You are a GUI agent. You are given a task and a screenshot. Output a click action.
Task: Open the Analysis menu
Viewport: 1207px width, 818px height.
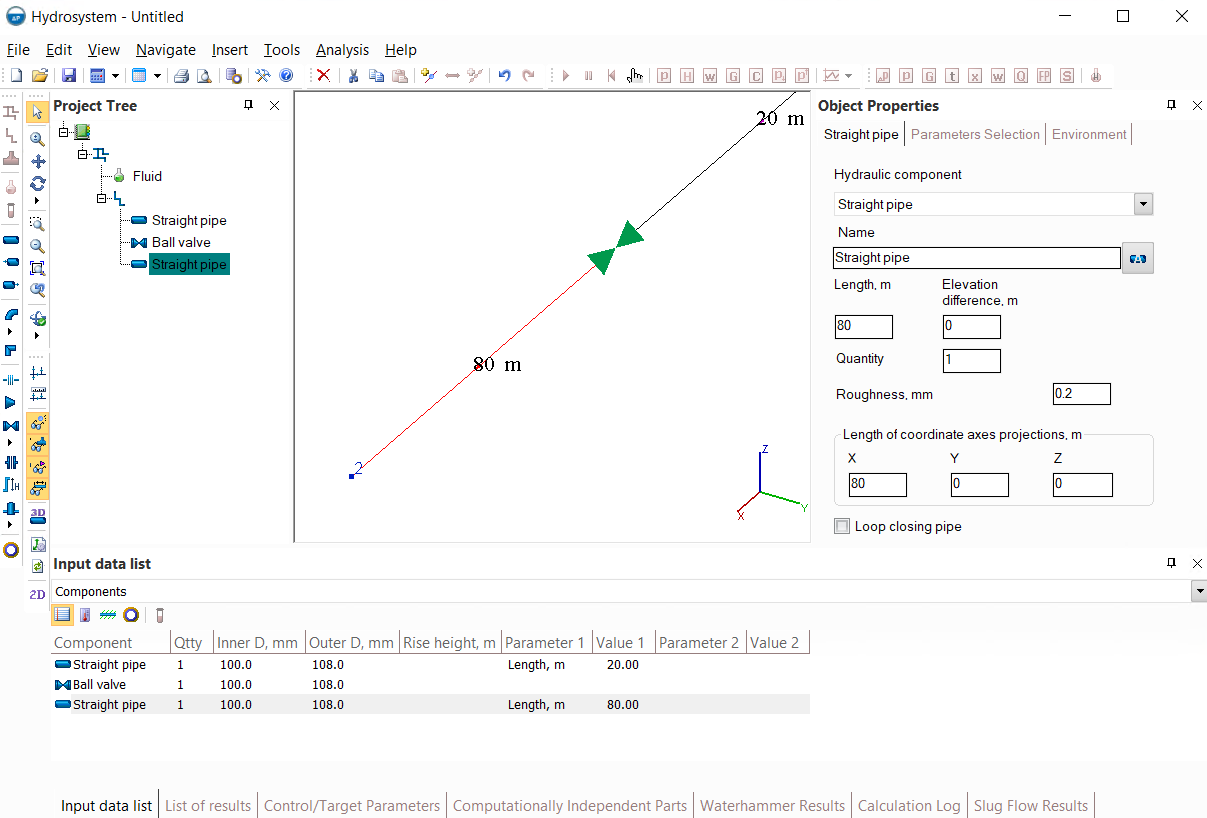click(x=342, y=50)
